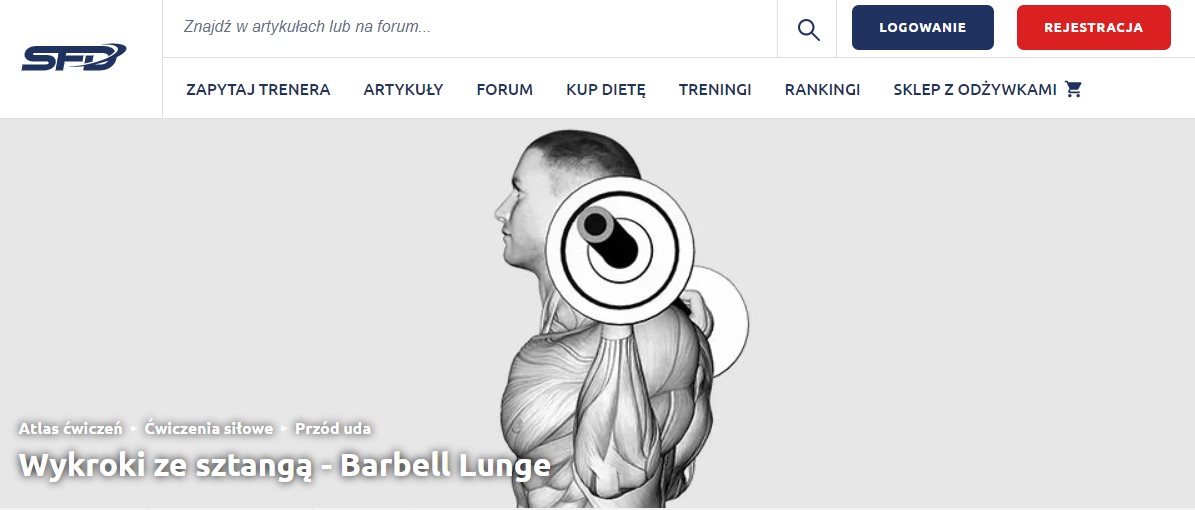The height and width of the screenshot is (510, 1195).
Task: Click the barbell weight plate in the illustration
Action: click(x=619, y=251)
